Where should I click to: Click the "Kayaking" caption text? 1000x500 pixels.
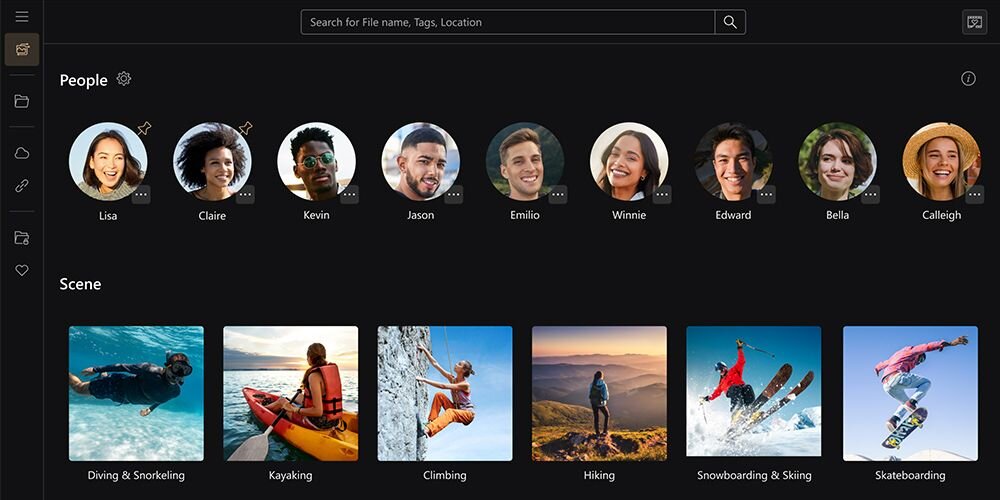tap(291, 476)
